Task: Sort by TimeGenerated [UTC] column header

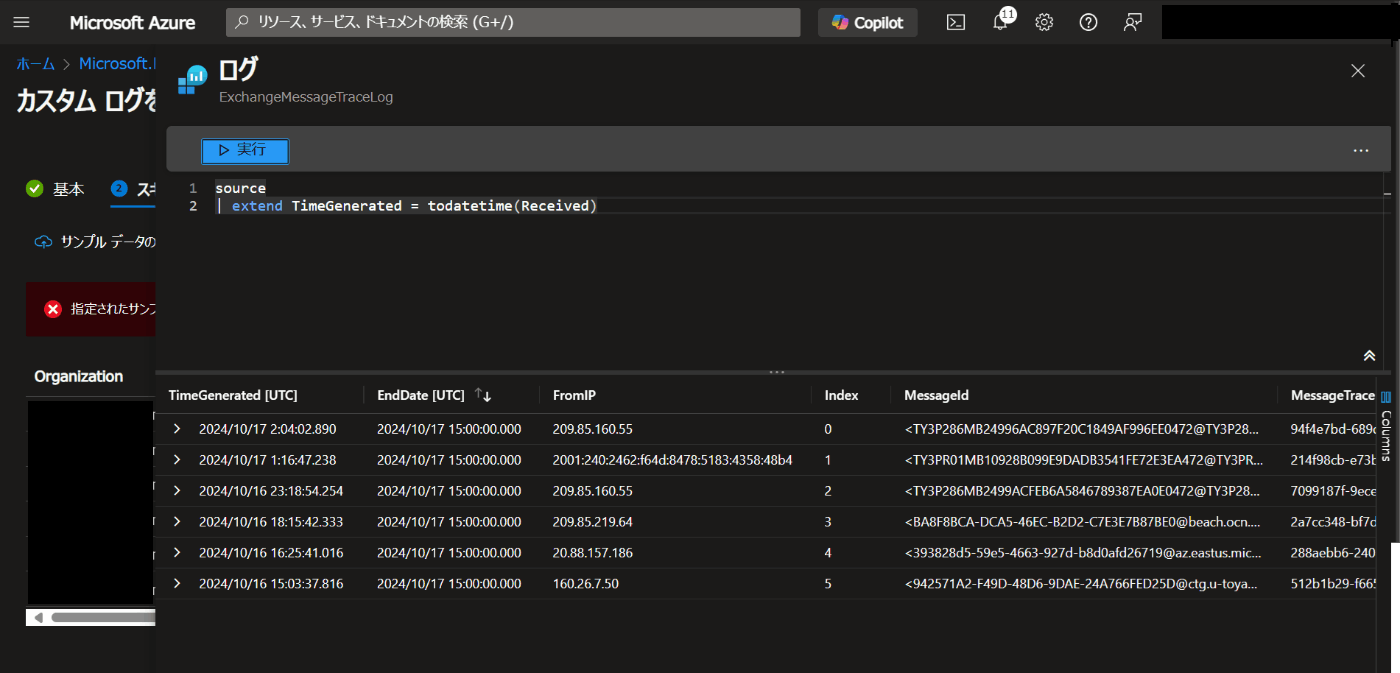Action: pyautogui.click(x=233, y=395)
